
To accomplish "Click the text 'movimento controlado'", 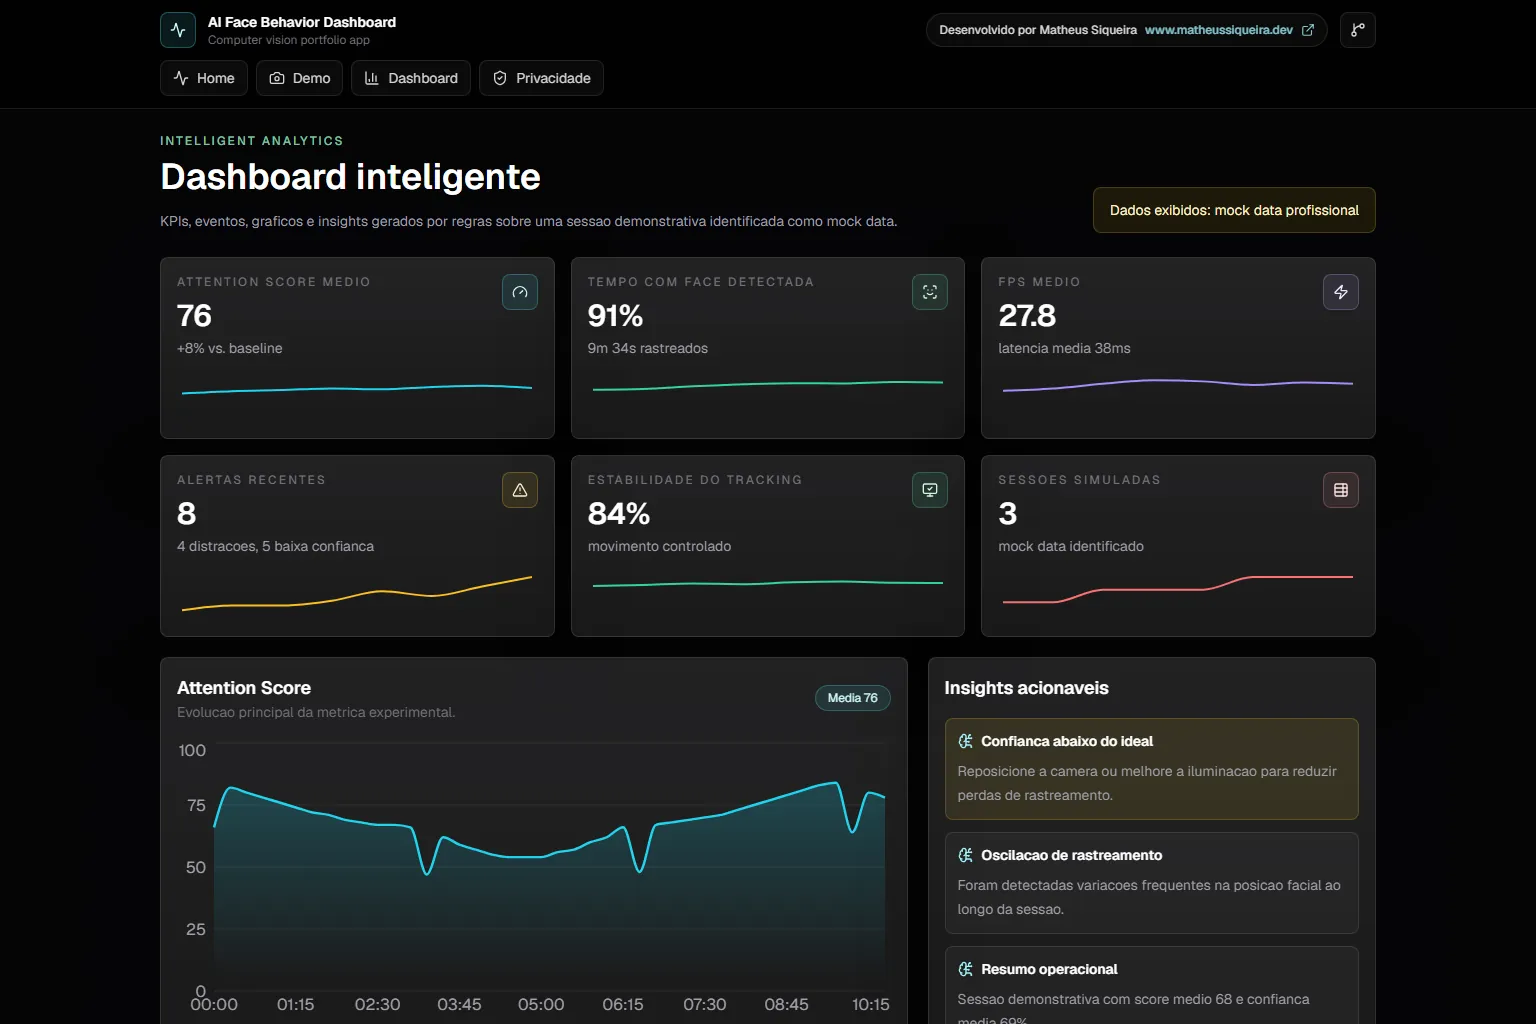I will click(x=659, y=546).
